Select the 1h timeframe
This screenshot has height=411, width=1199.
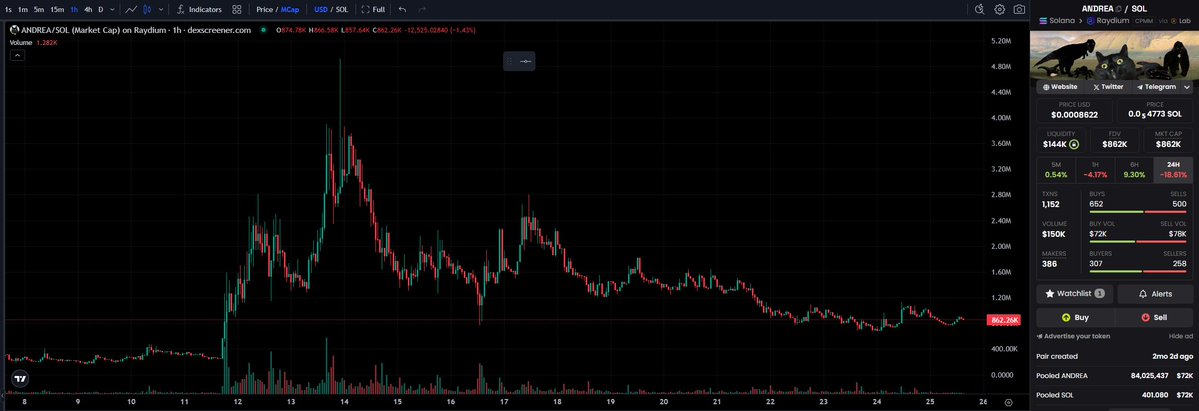point(74,9)
